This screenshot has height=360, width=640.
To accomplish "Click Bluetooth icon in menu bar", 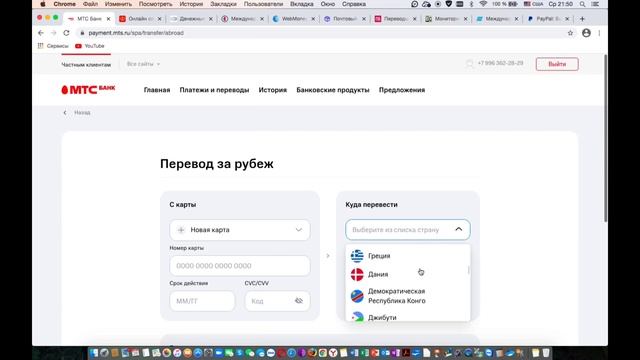I will (x=471, y=4).
